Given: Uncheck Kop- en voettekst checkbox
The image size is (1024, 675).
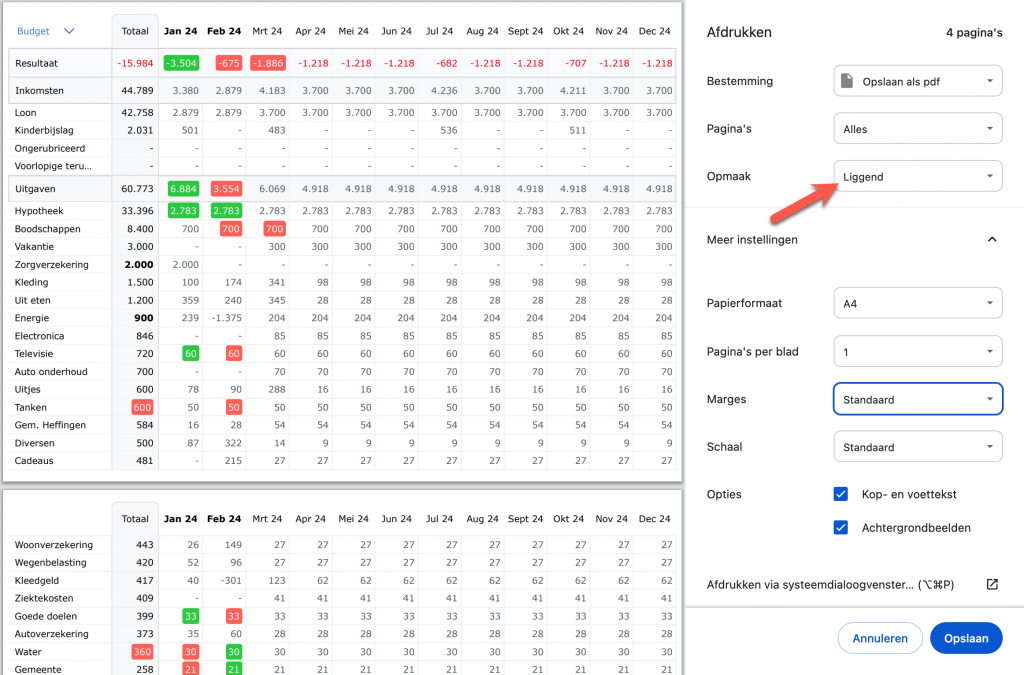Looking at the screenshot, I should (840, 494).
